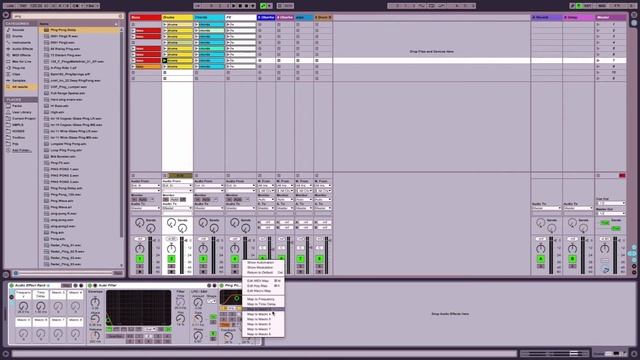Adjust the Time Delay macro knob in rack

[40, 306]
